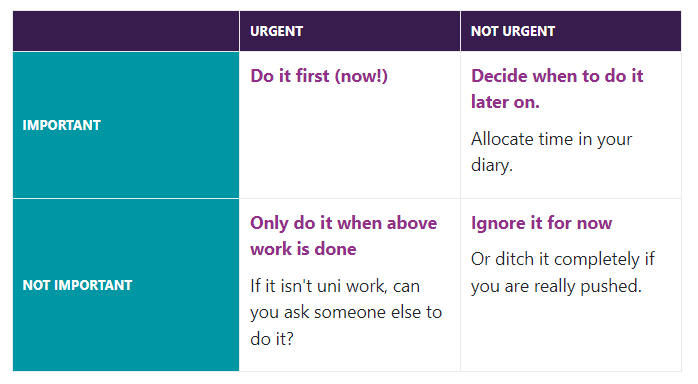
Task: Click the 'If it isn't uni work' paragraph
Action: (x=346, y=312)
